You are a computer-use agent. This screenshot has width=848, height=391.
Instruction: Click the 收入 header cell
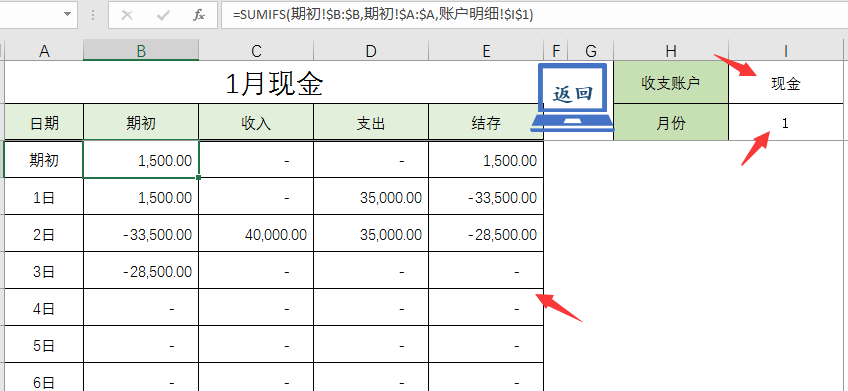(256, 123)
